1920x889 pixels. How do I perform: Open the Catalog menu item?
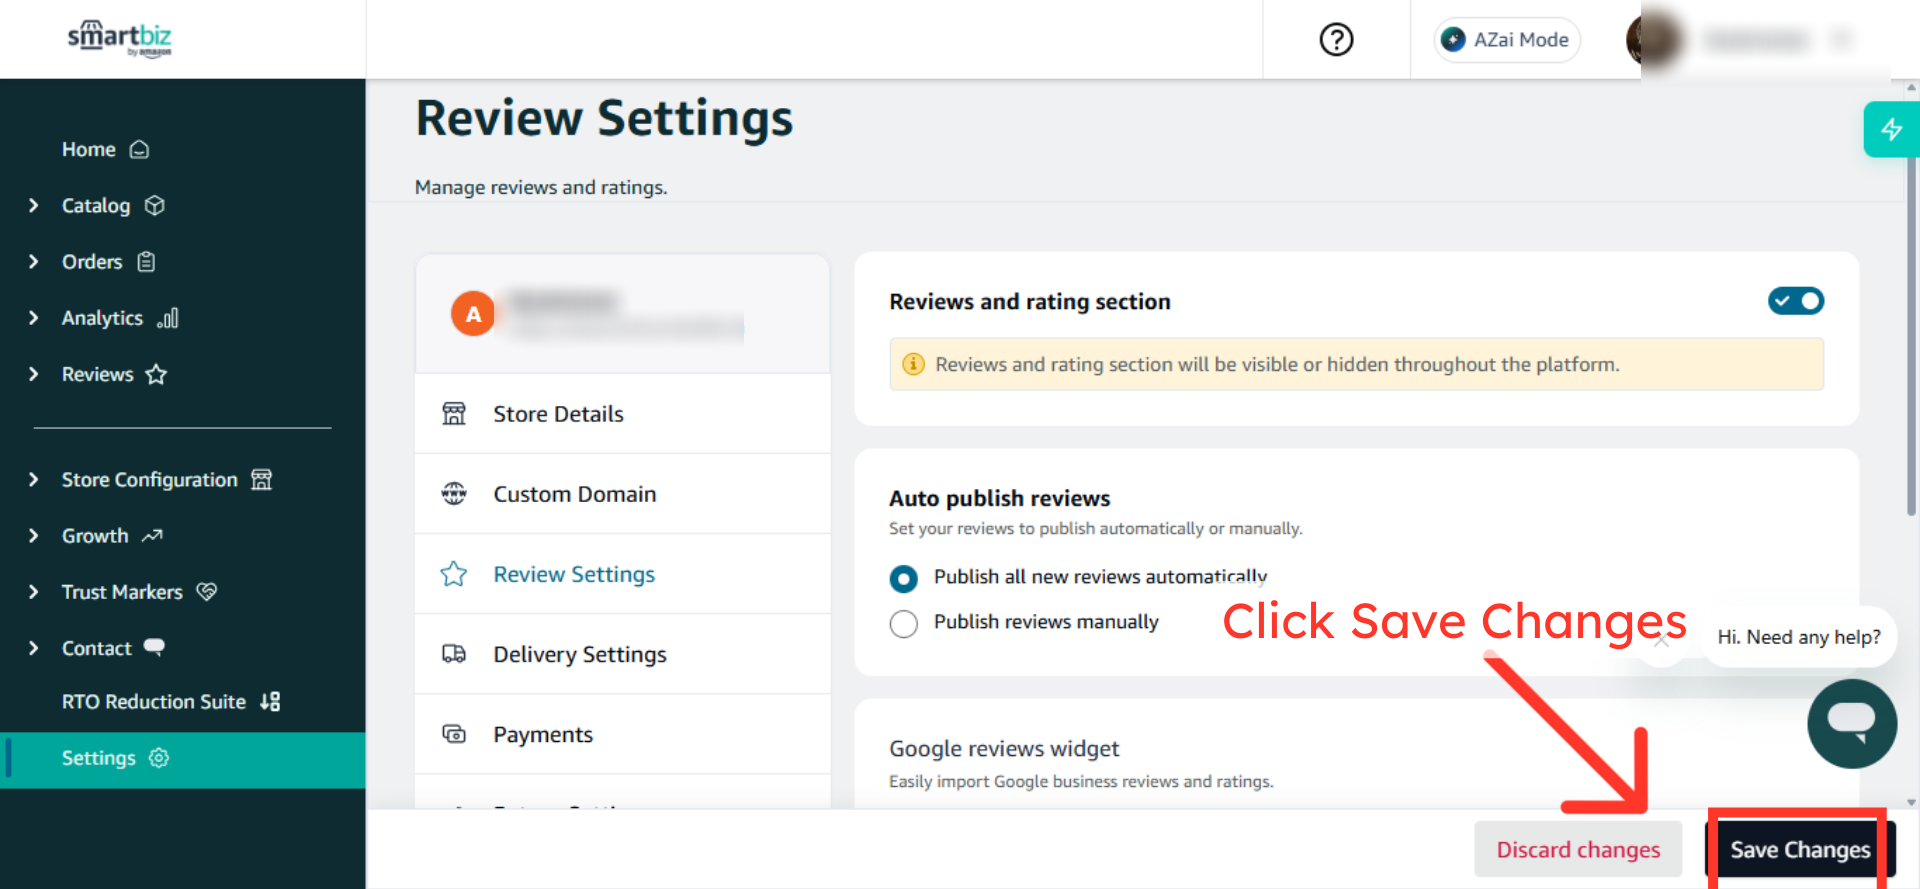[x=96, y=205]
